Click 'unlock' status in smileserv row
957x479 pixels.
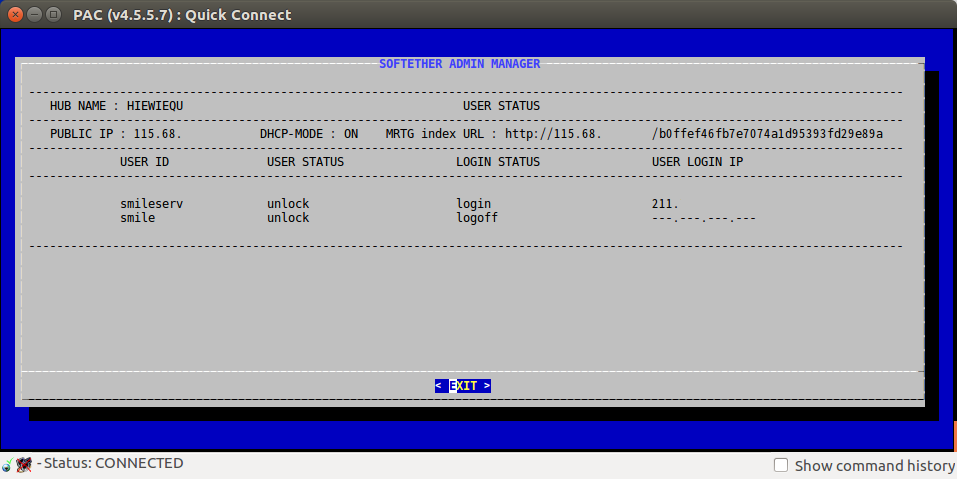[x=288, y=204]
